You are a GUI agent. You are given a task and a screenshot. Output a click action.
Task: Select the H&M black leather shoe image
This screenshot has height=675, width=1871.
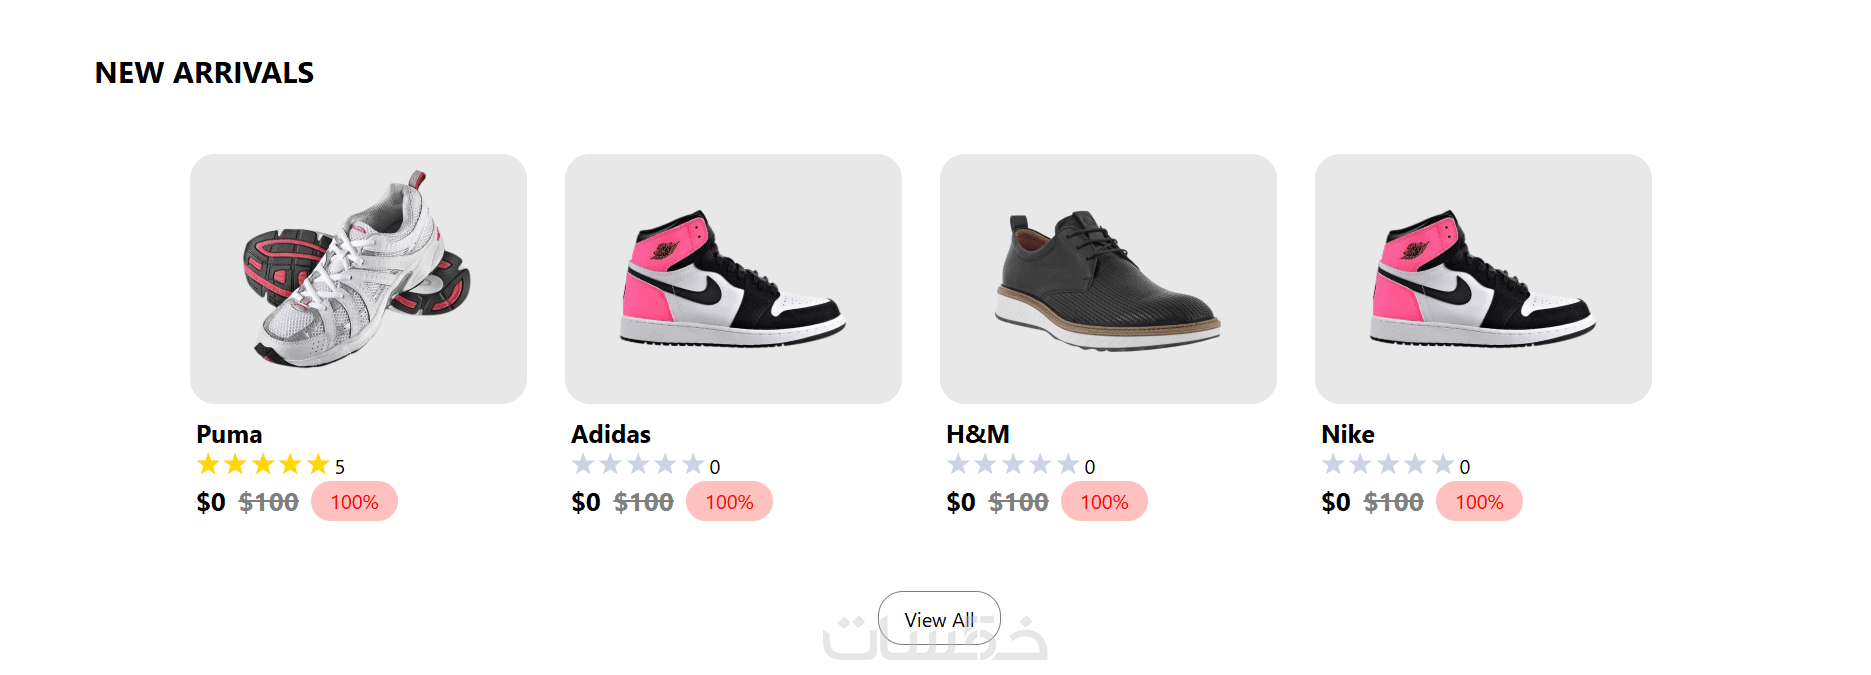click(x=1108, y=278)
